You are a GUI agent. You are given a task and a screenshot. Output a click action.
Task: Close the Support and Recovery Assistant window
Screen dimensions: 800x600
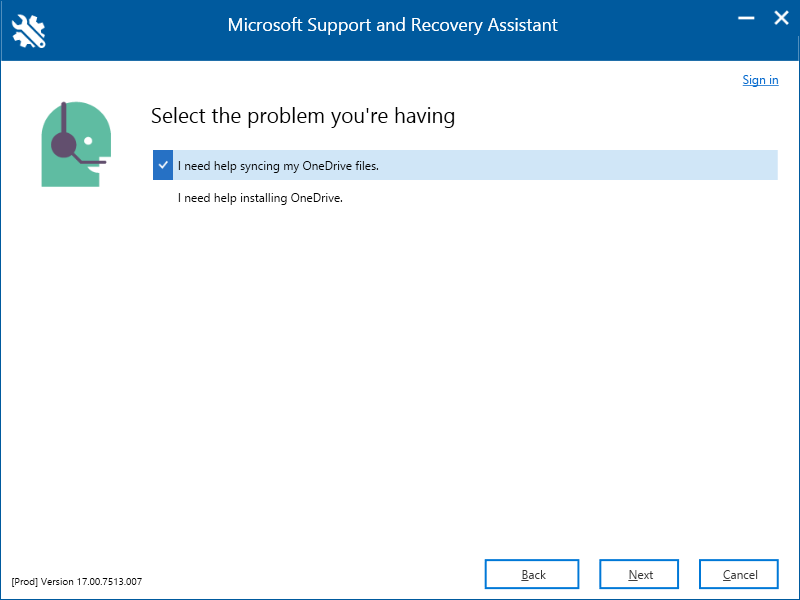[x=781, y=18]
